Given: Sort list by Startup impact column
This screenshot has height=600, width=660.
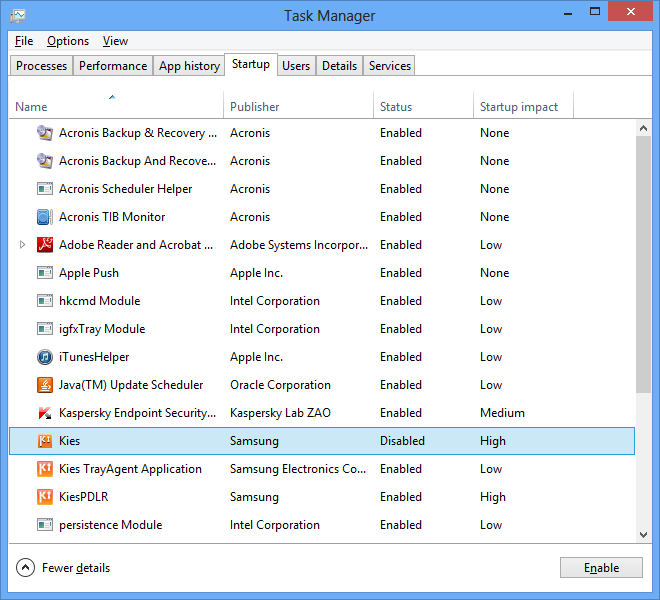Looking at the screenshot, I should pos(519,107).
